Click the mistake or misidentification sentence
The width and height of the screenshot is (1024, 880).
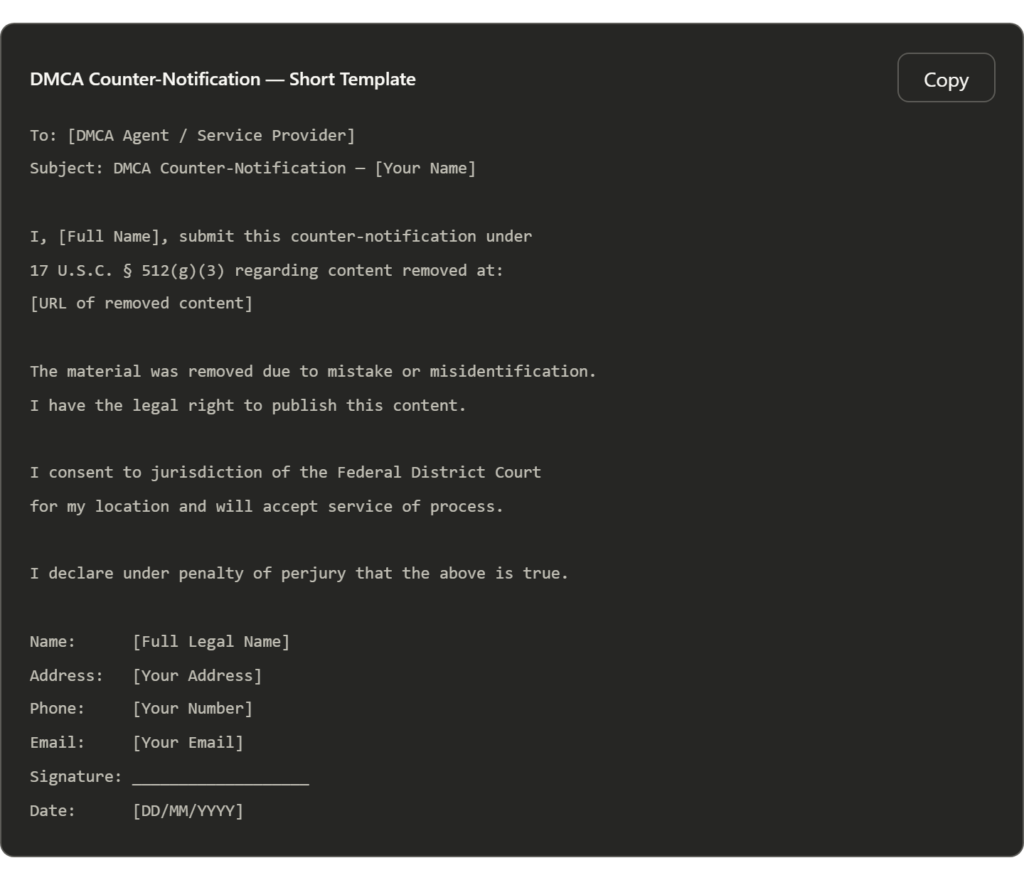tap(312, 371)
